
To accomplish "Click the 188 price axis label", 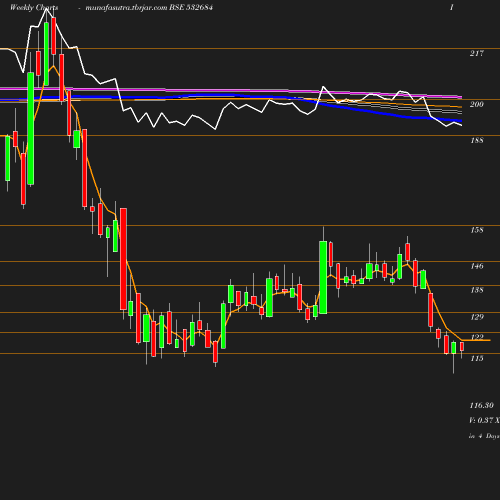I will [477, 140].
